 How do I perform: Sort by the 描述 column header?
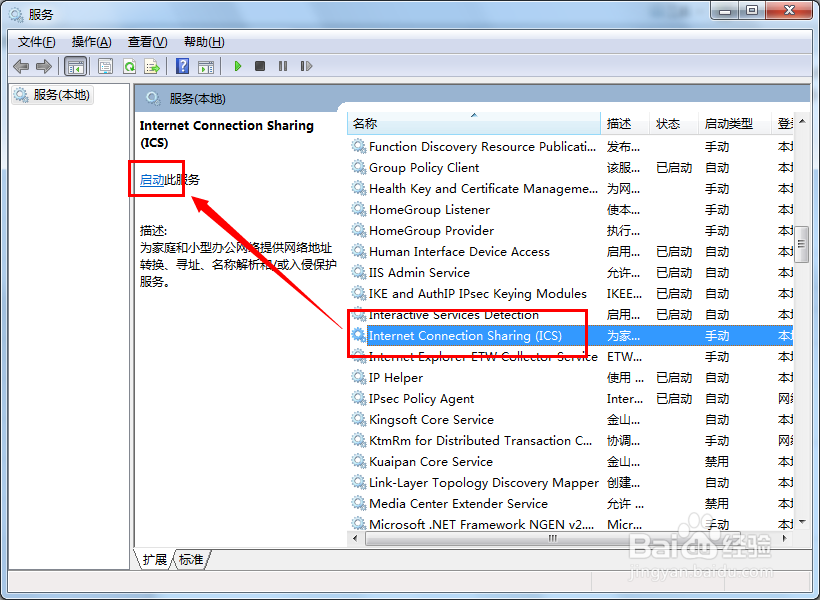tap(625, 123)
